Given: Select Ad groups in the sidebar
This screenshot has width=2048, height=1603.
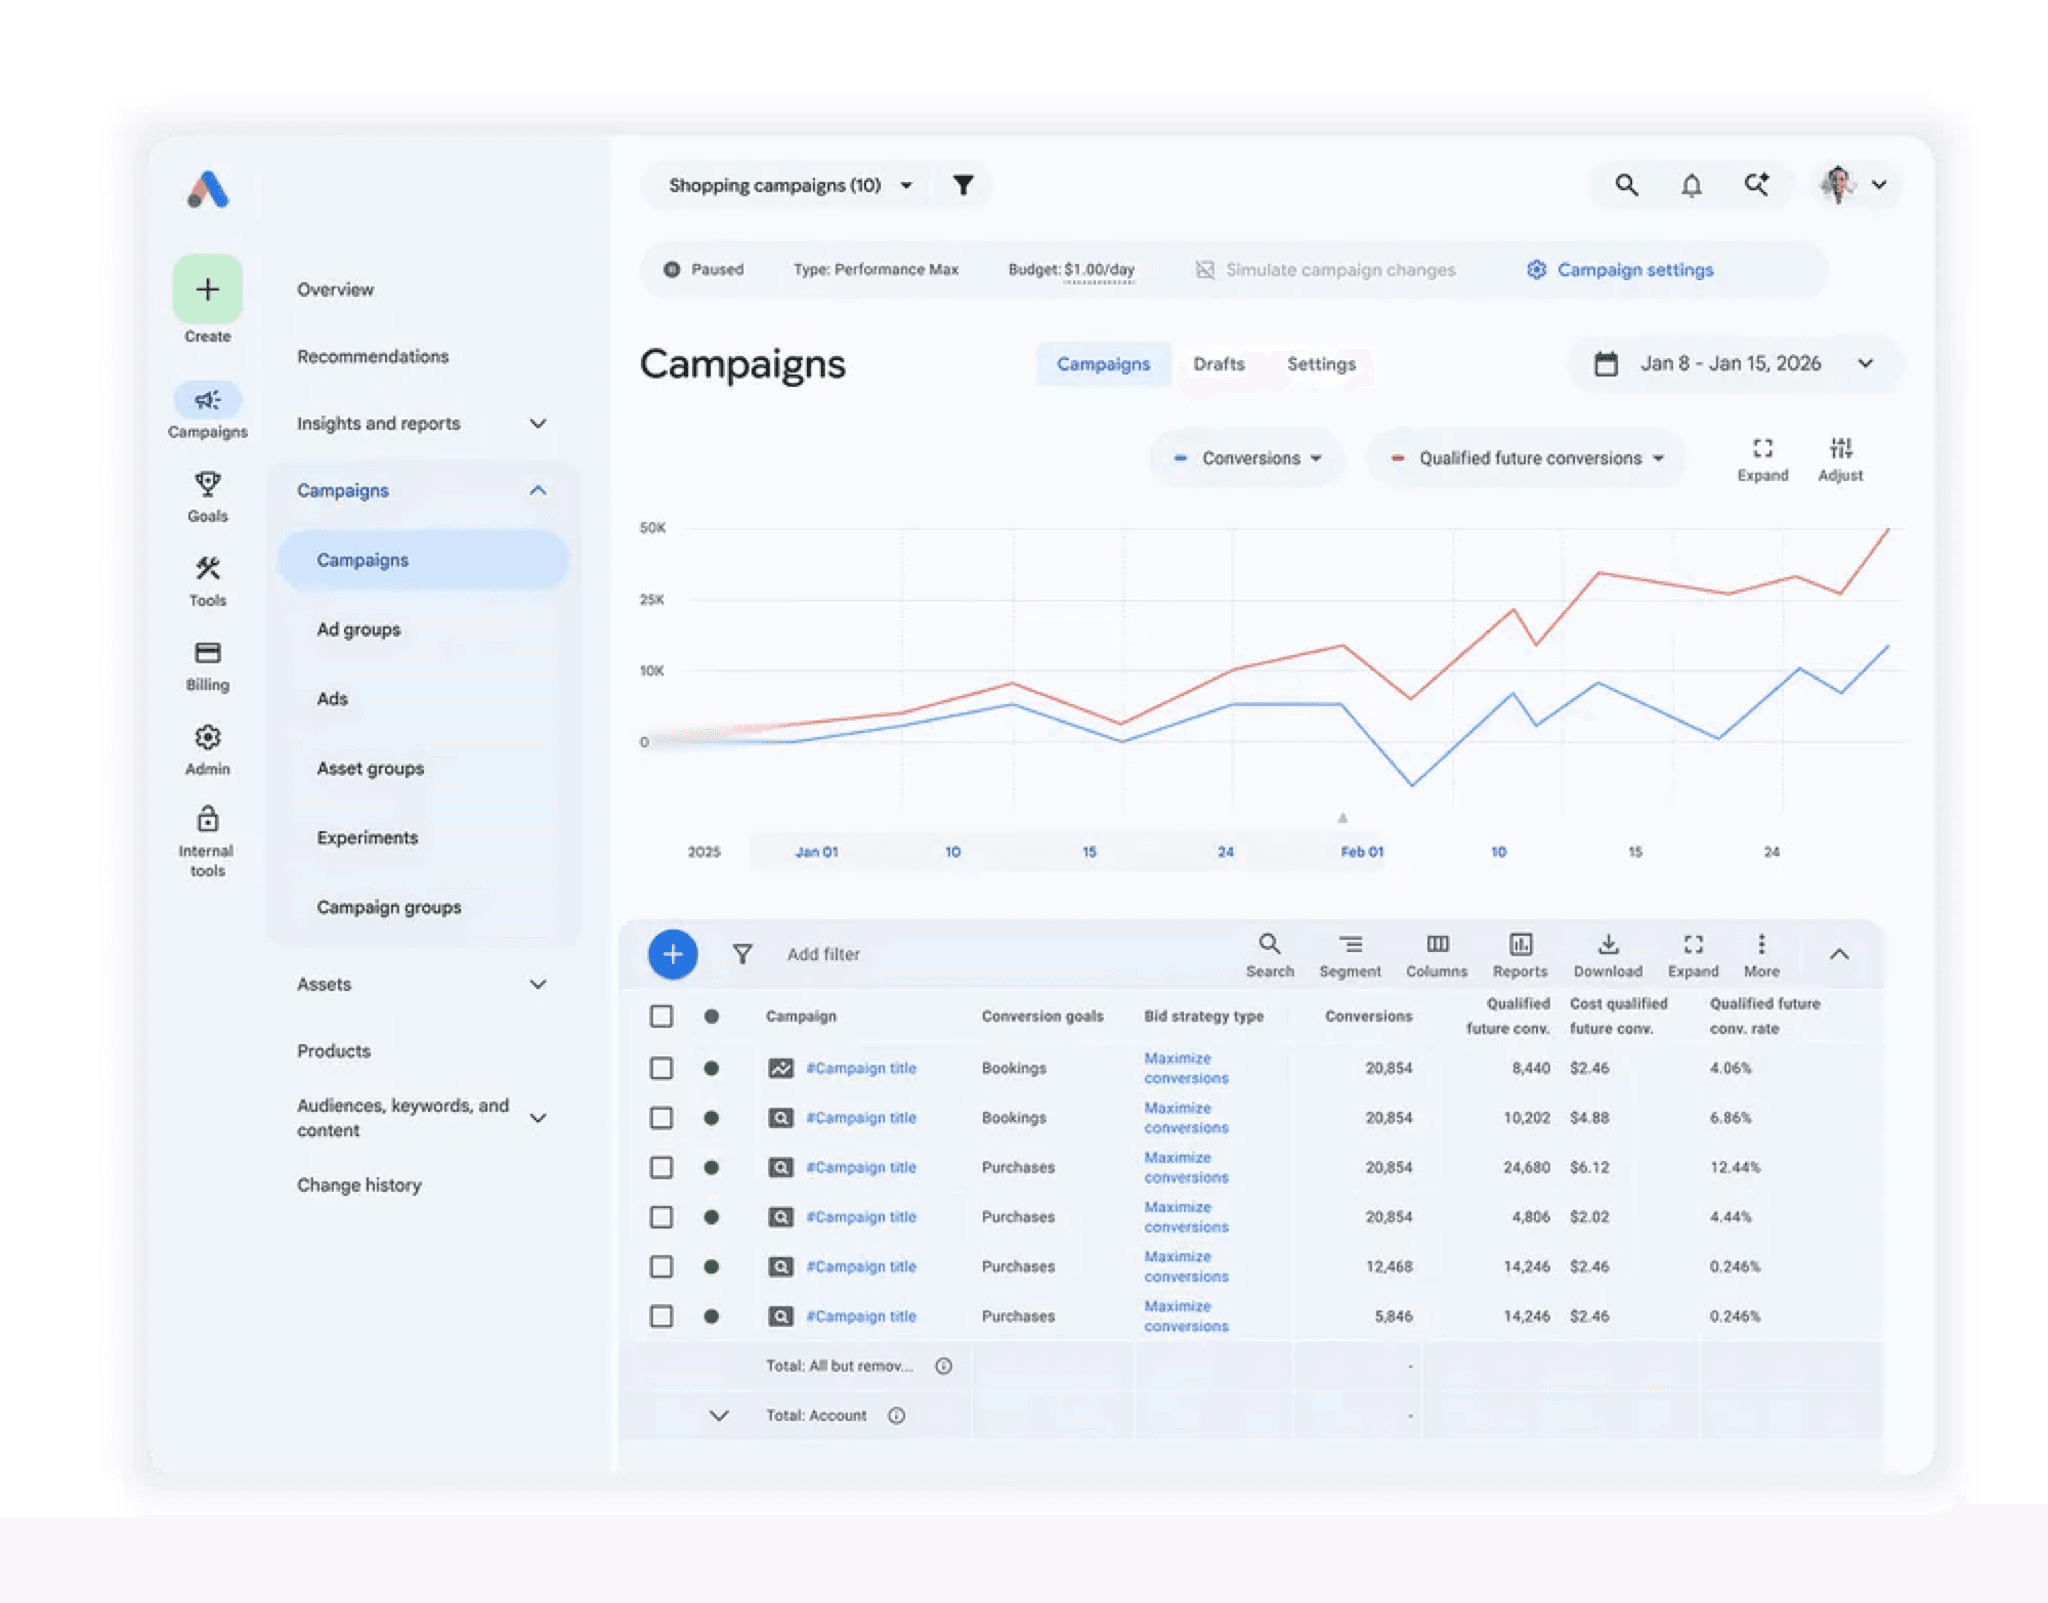Looking at the screenshot, I should [x=359, y=629].
